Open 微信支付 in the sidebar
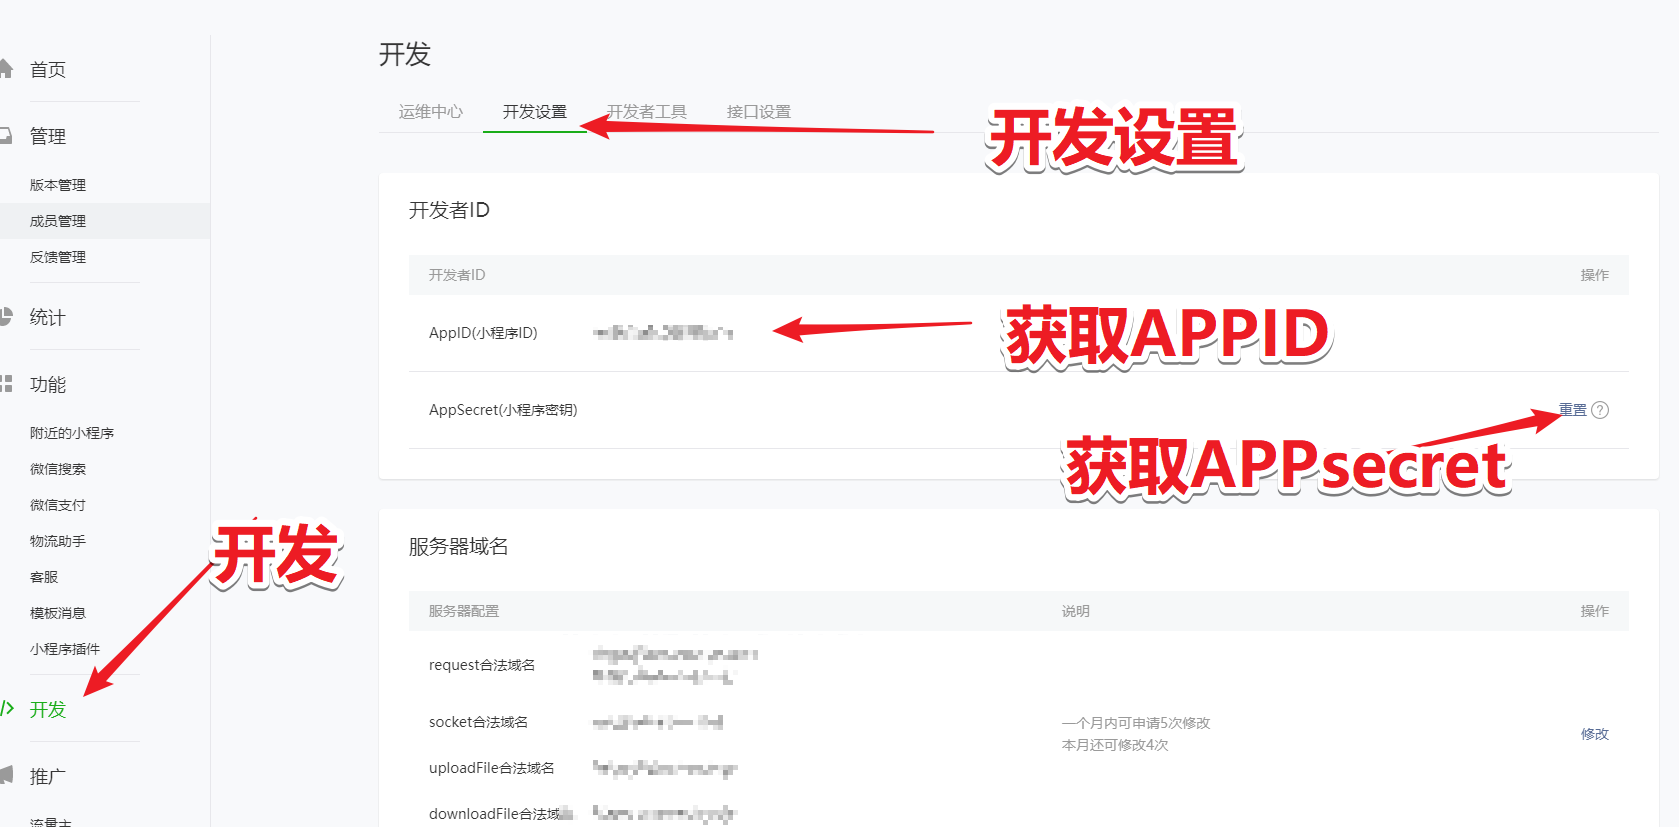 coord(58,505)
